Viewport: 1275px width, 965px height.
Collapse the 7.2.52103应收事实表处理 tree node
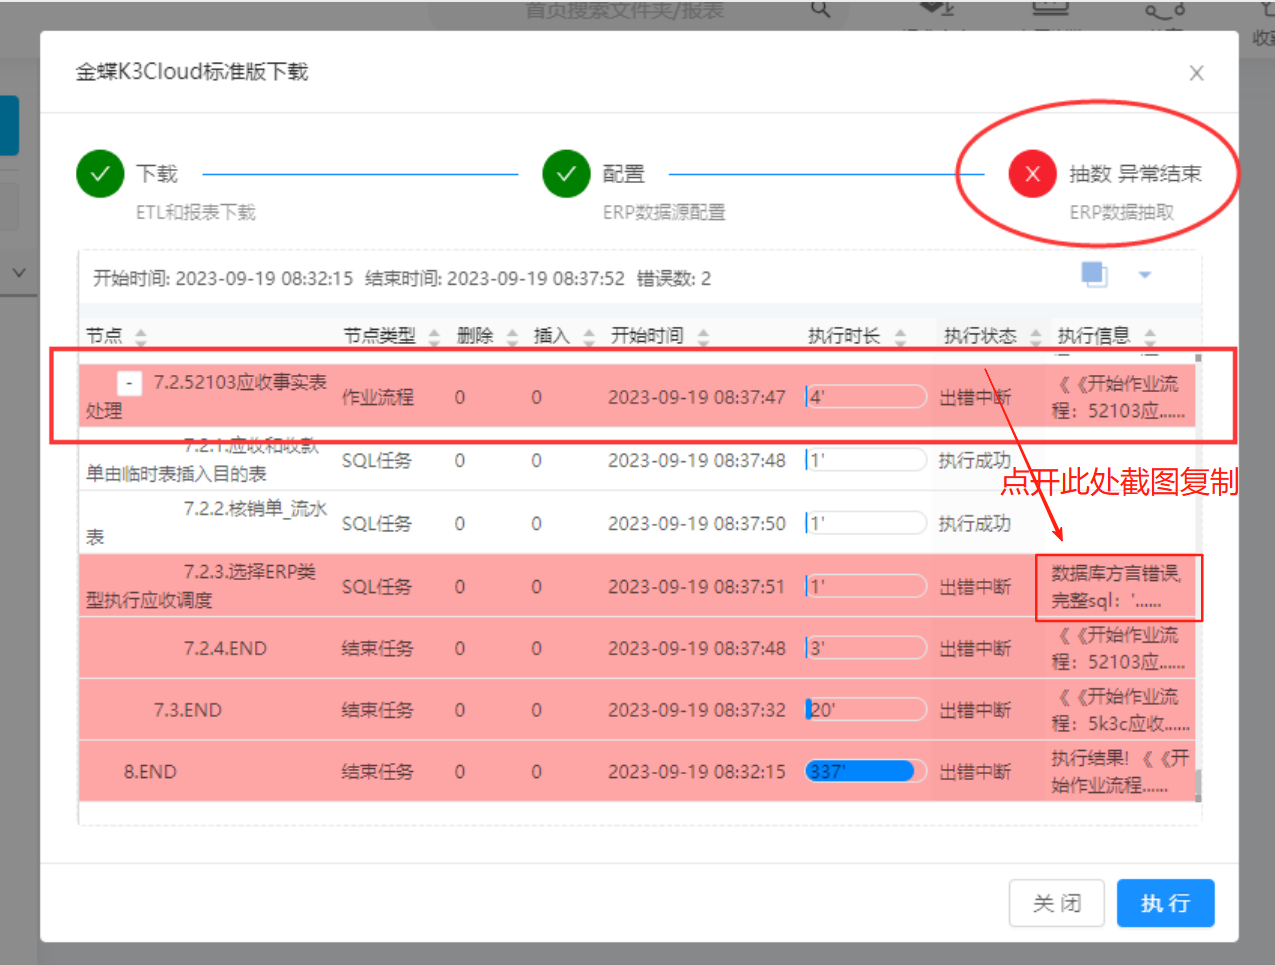click(129, 383)
